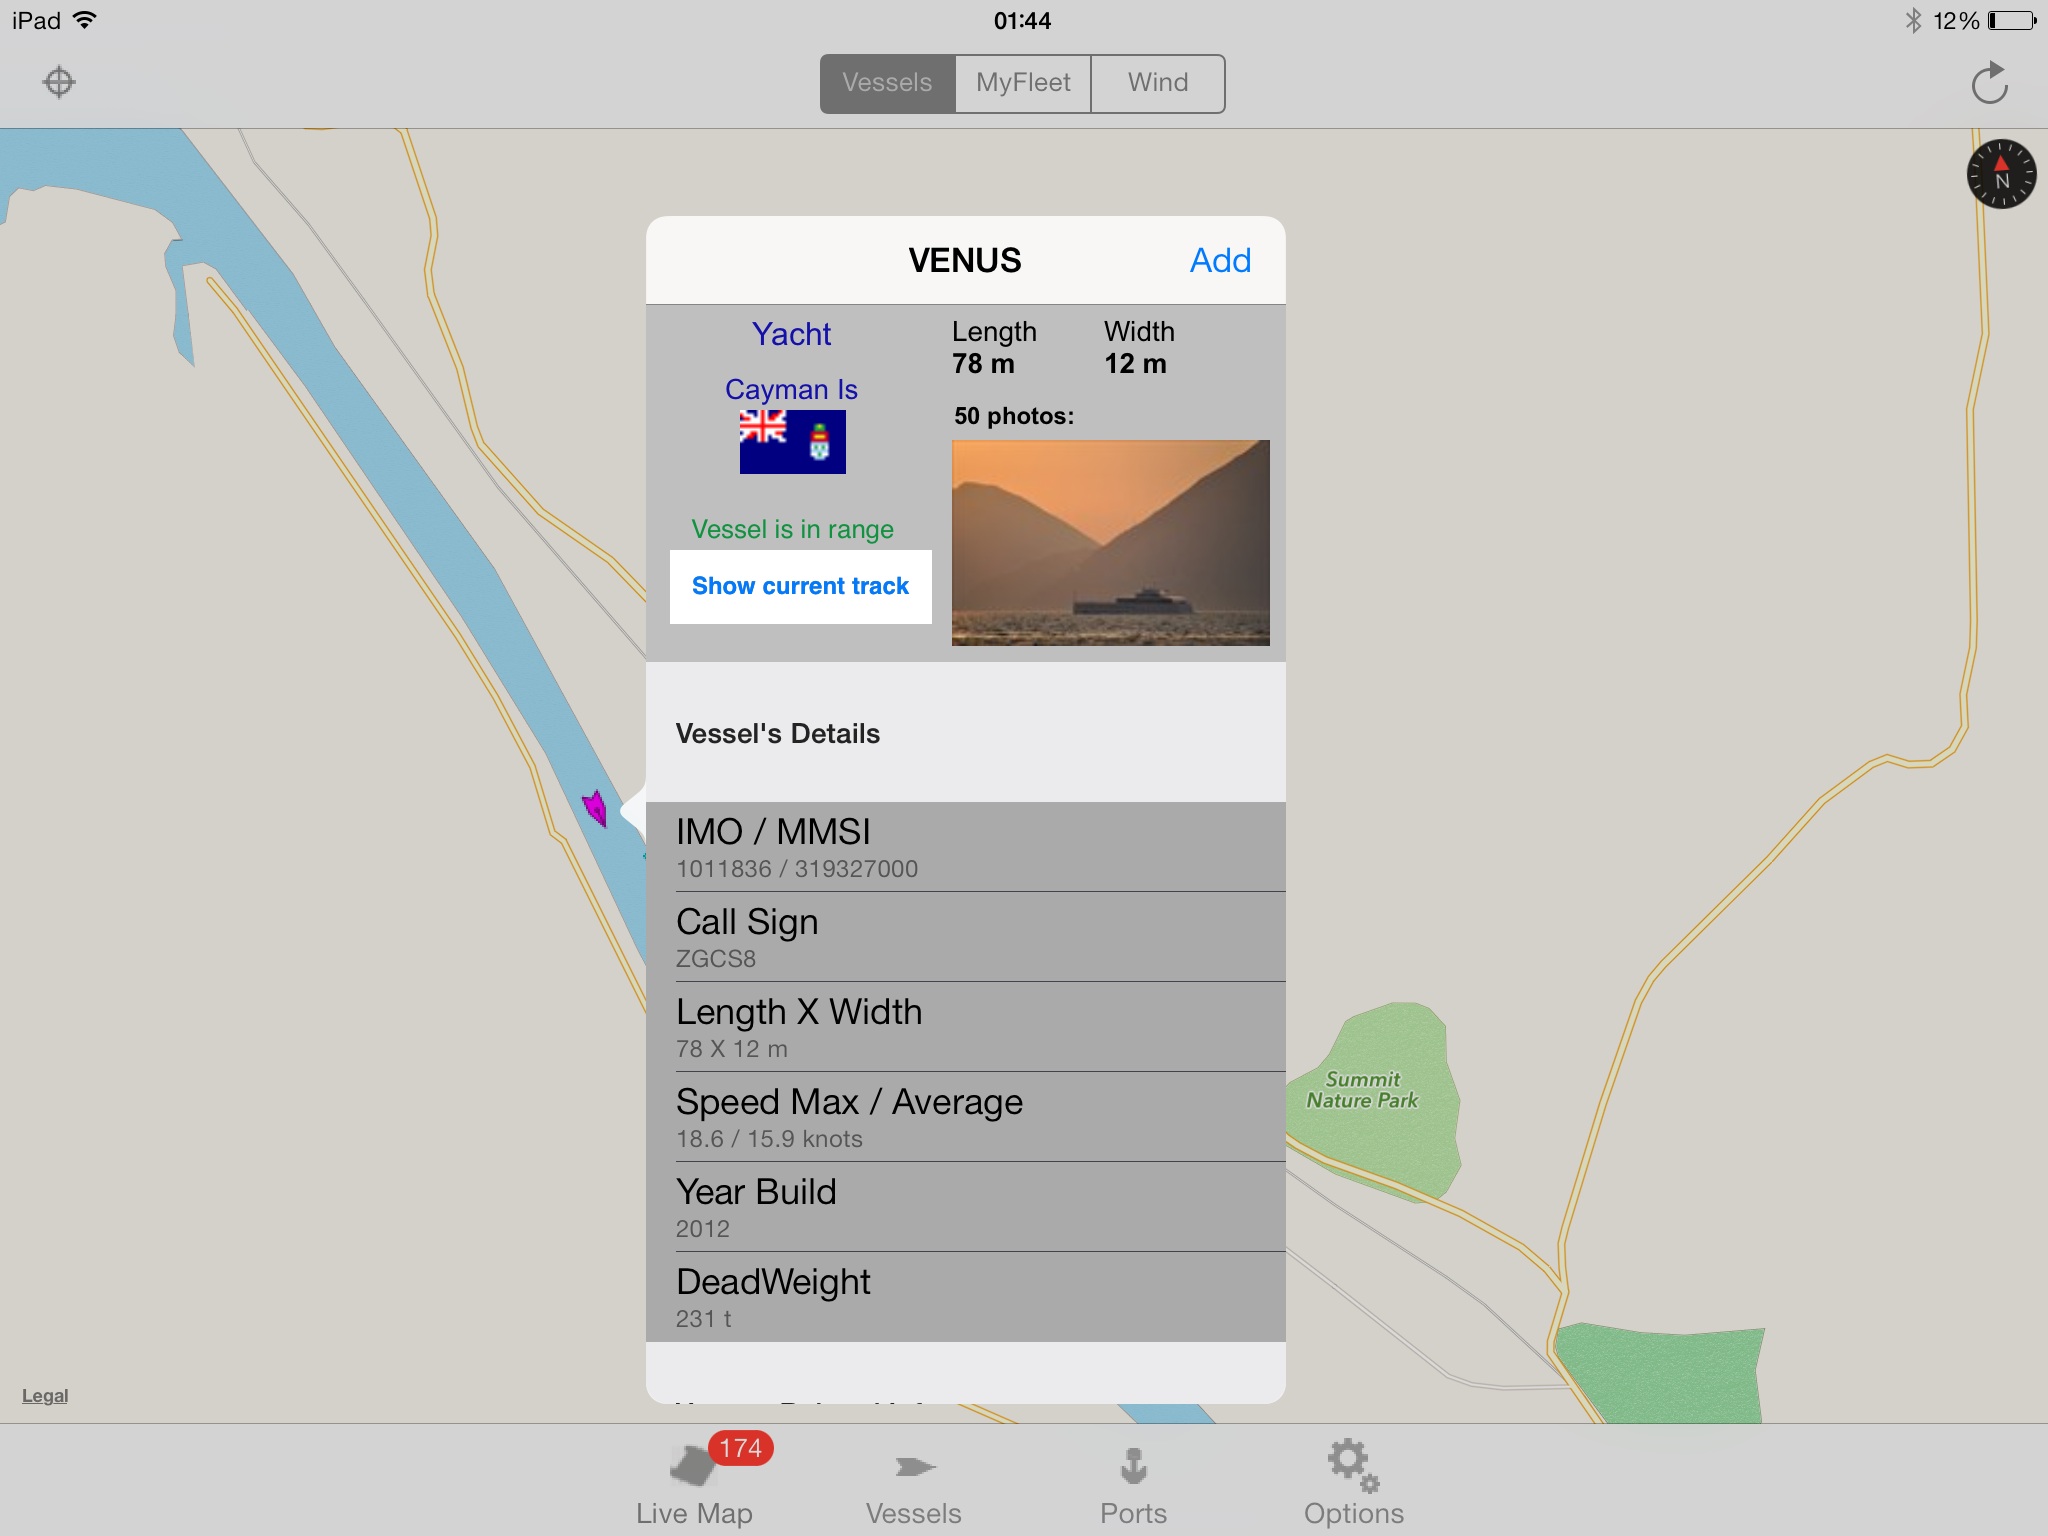Tap the Yacht vessel type label
The width and height of the screenshot is (2048, 1536).
pyautogui.click(x=791, y=334)
